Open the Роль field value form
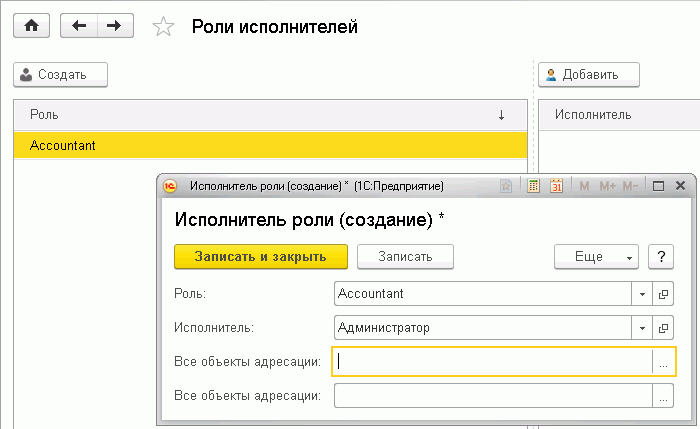The image size is (700, 429). [664, 294]
